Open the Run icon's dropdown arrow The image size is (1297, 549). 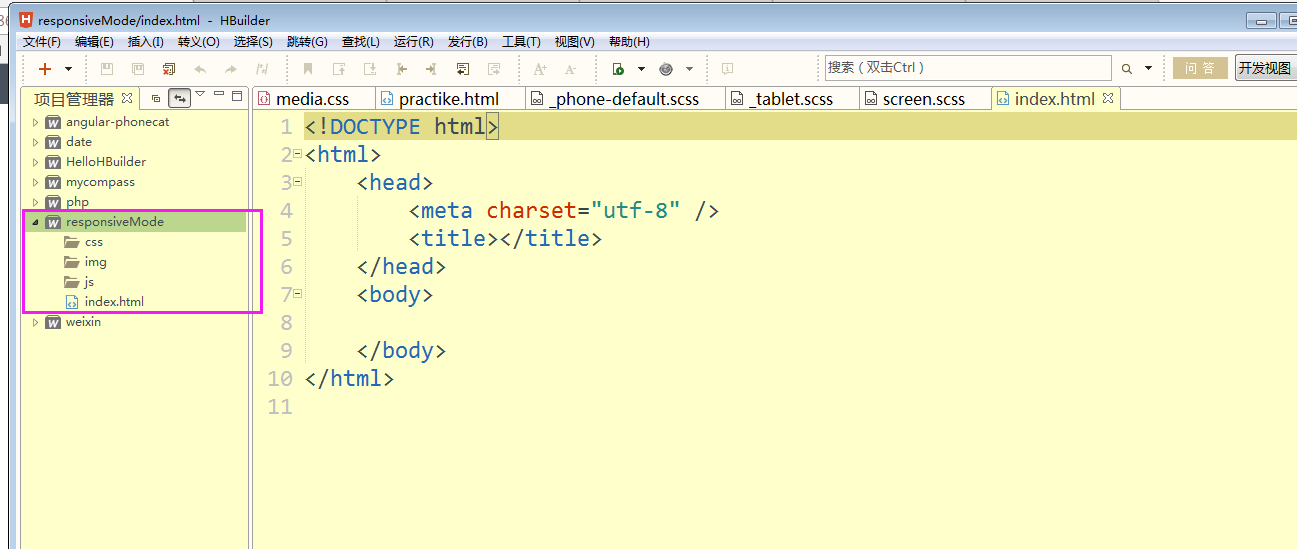coord(641,69)
